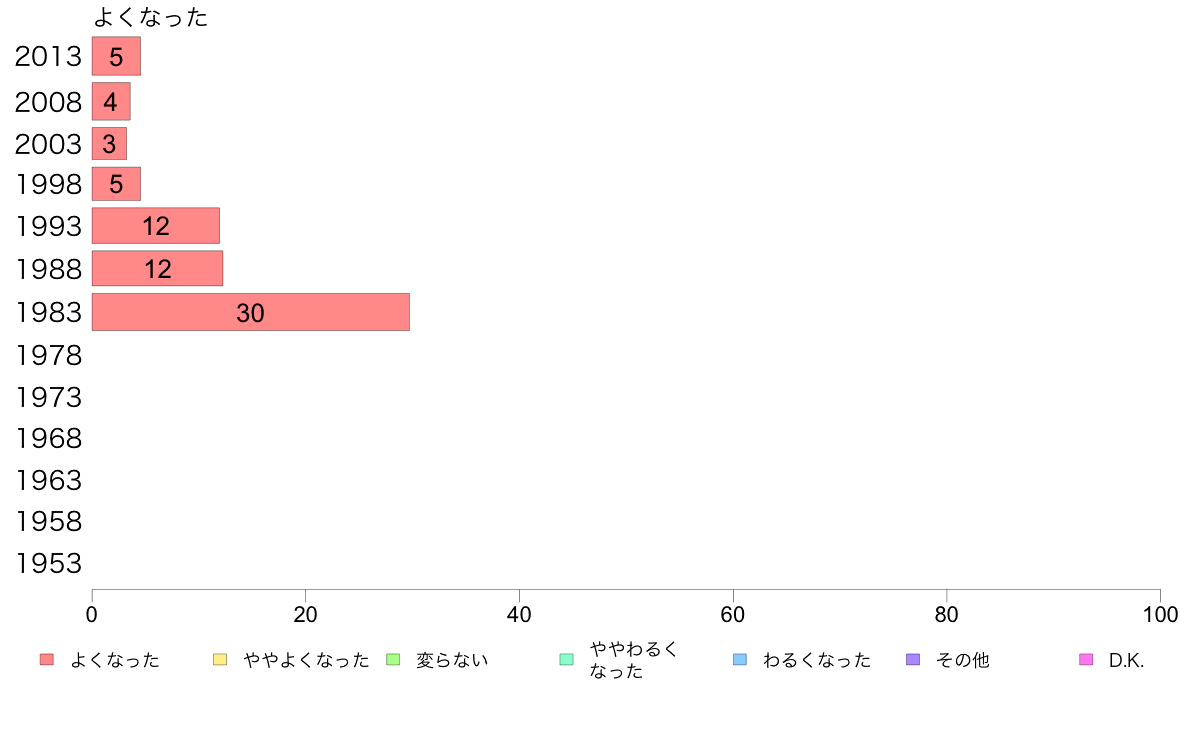Image resolution: width=1188 pixels, height=736 pixels.
Task: Click the purple その他 legend swatch
Action: coord(913,660)
